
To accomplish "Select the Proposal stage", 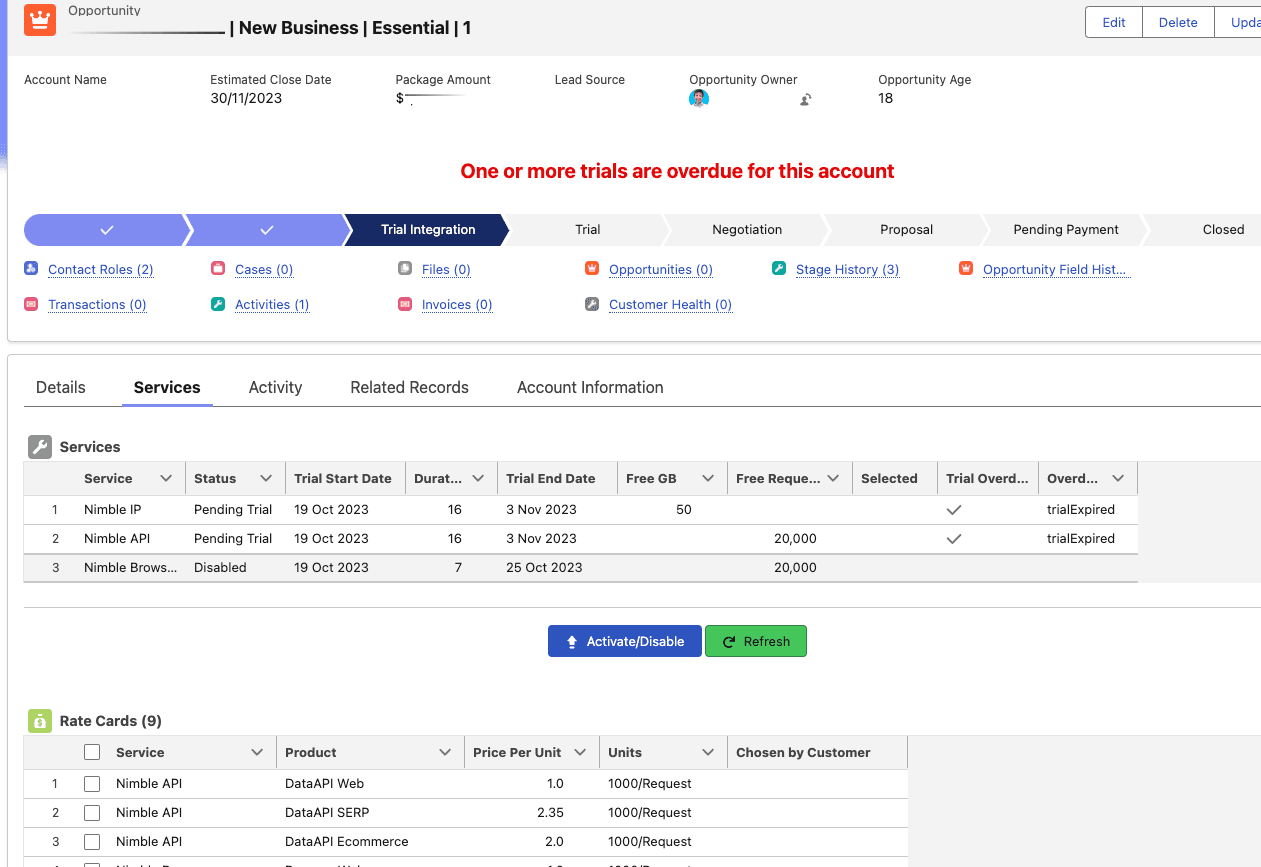I will [x=907, y=229].
